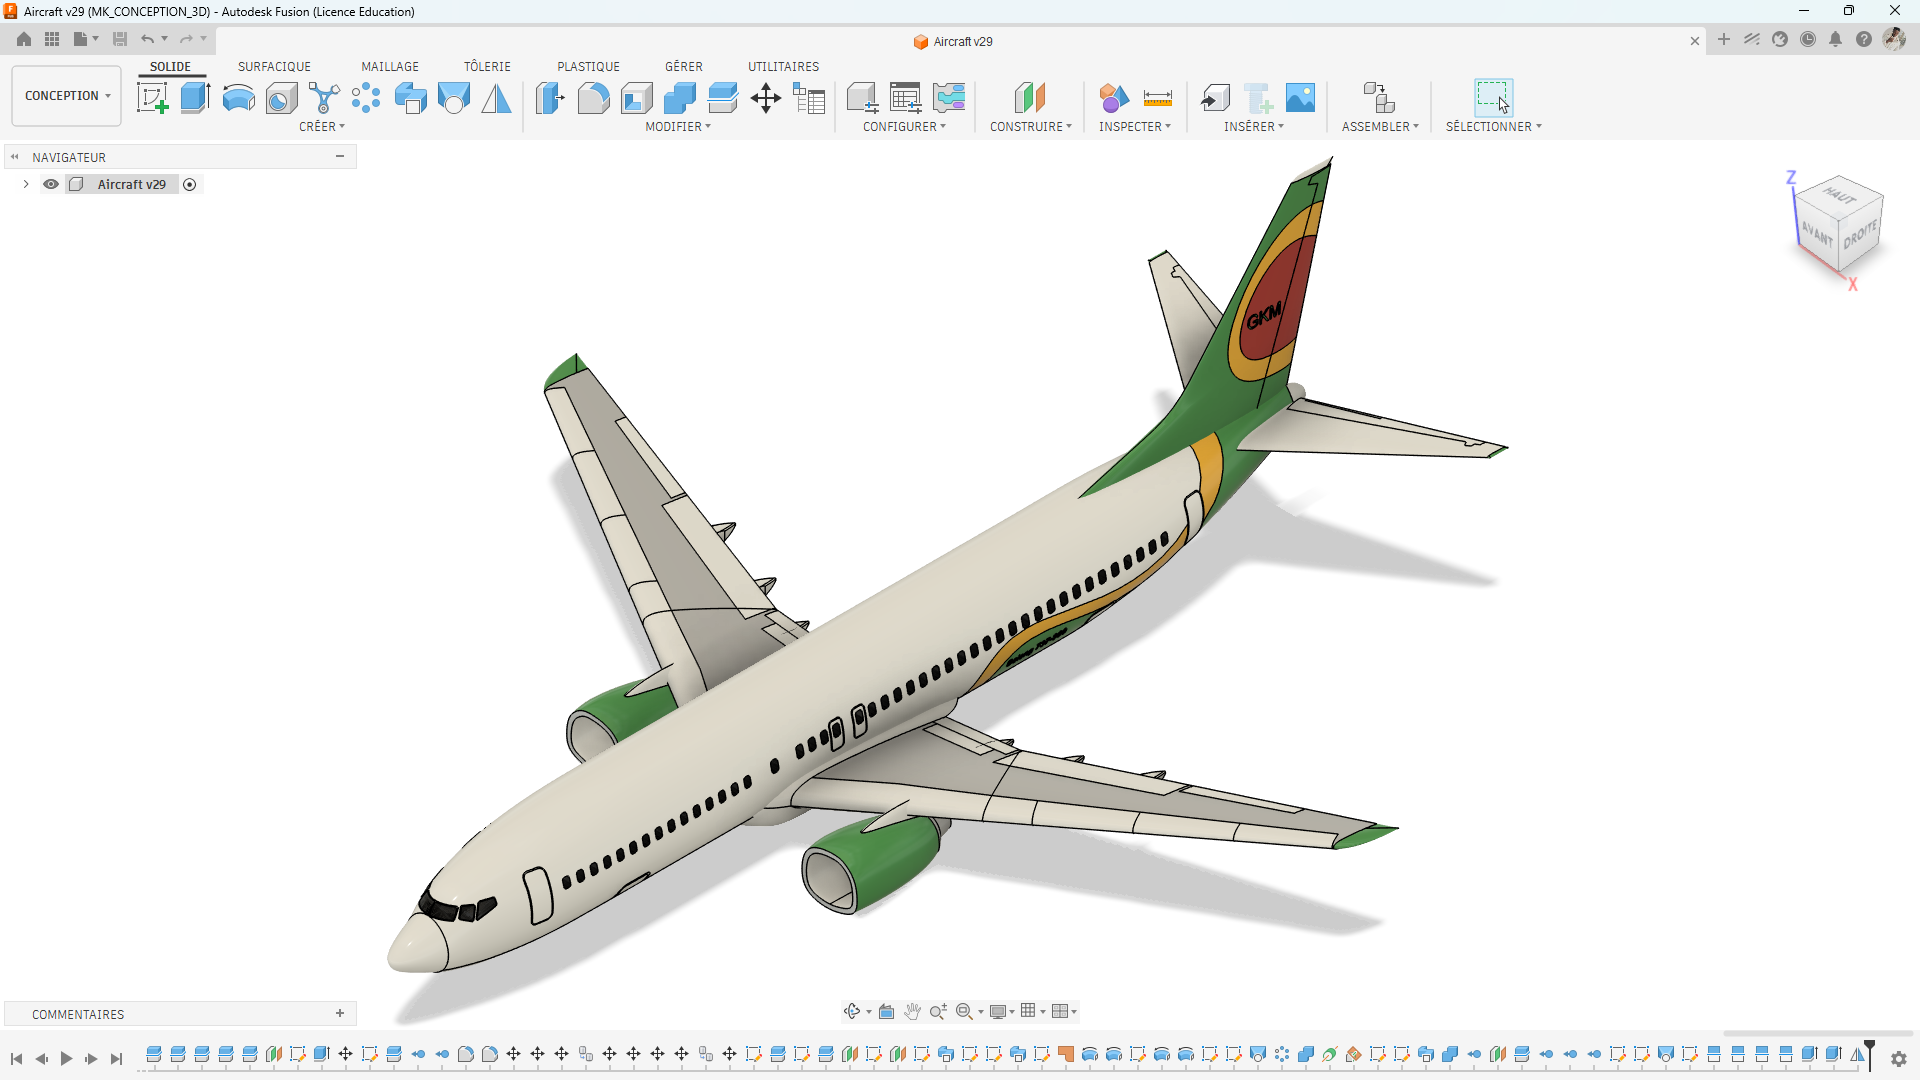Open the Joint assemble tool
The width and height of the screenshot is (1920, 1080).
pyautogui.click(x=1379, y=98)
